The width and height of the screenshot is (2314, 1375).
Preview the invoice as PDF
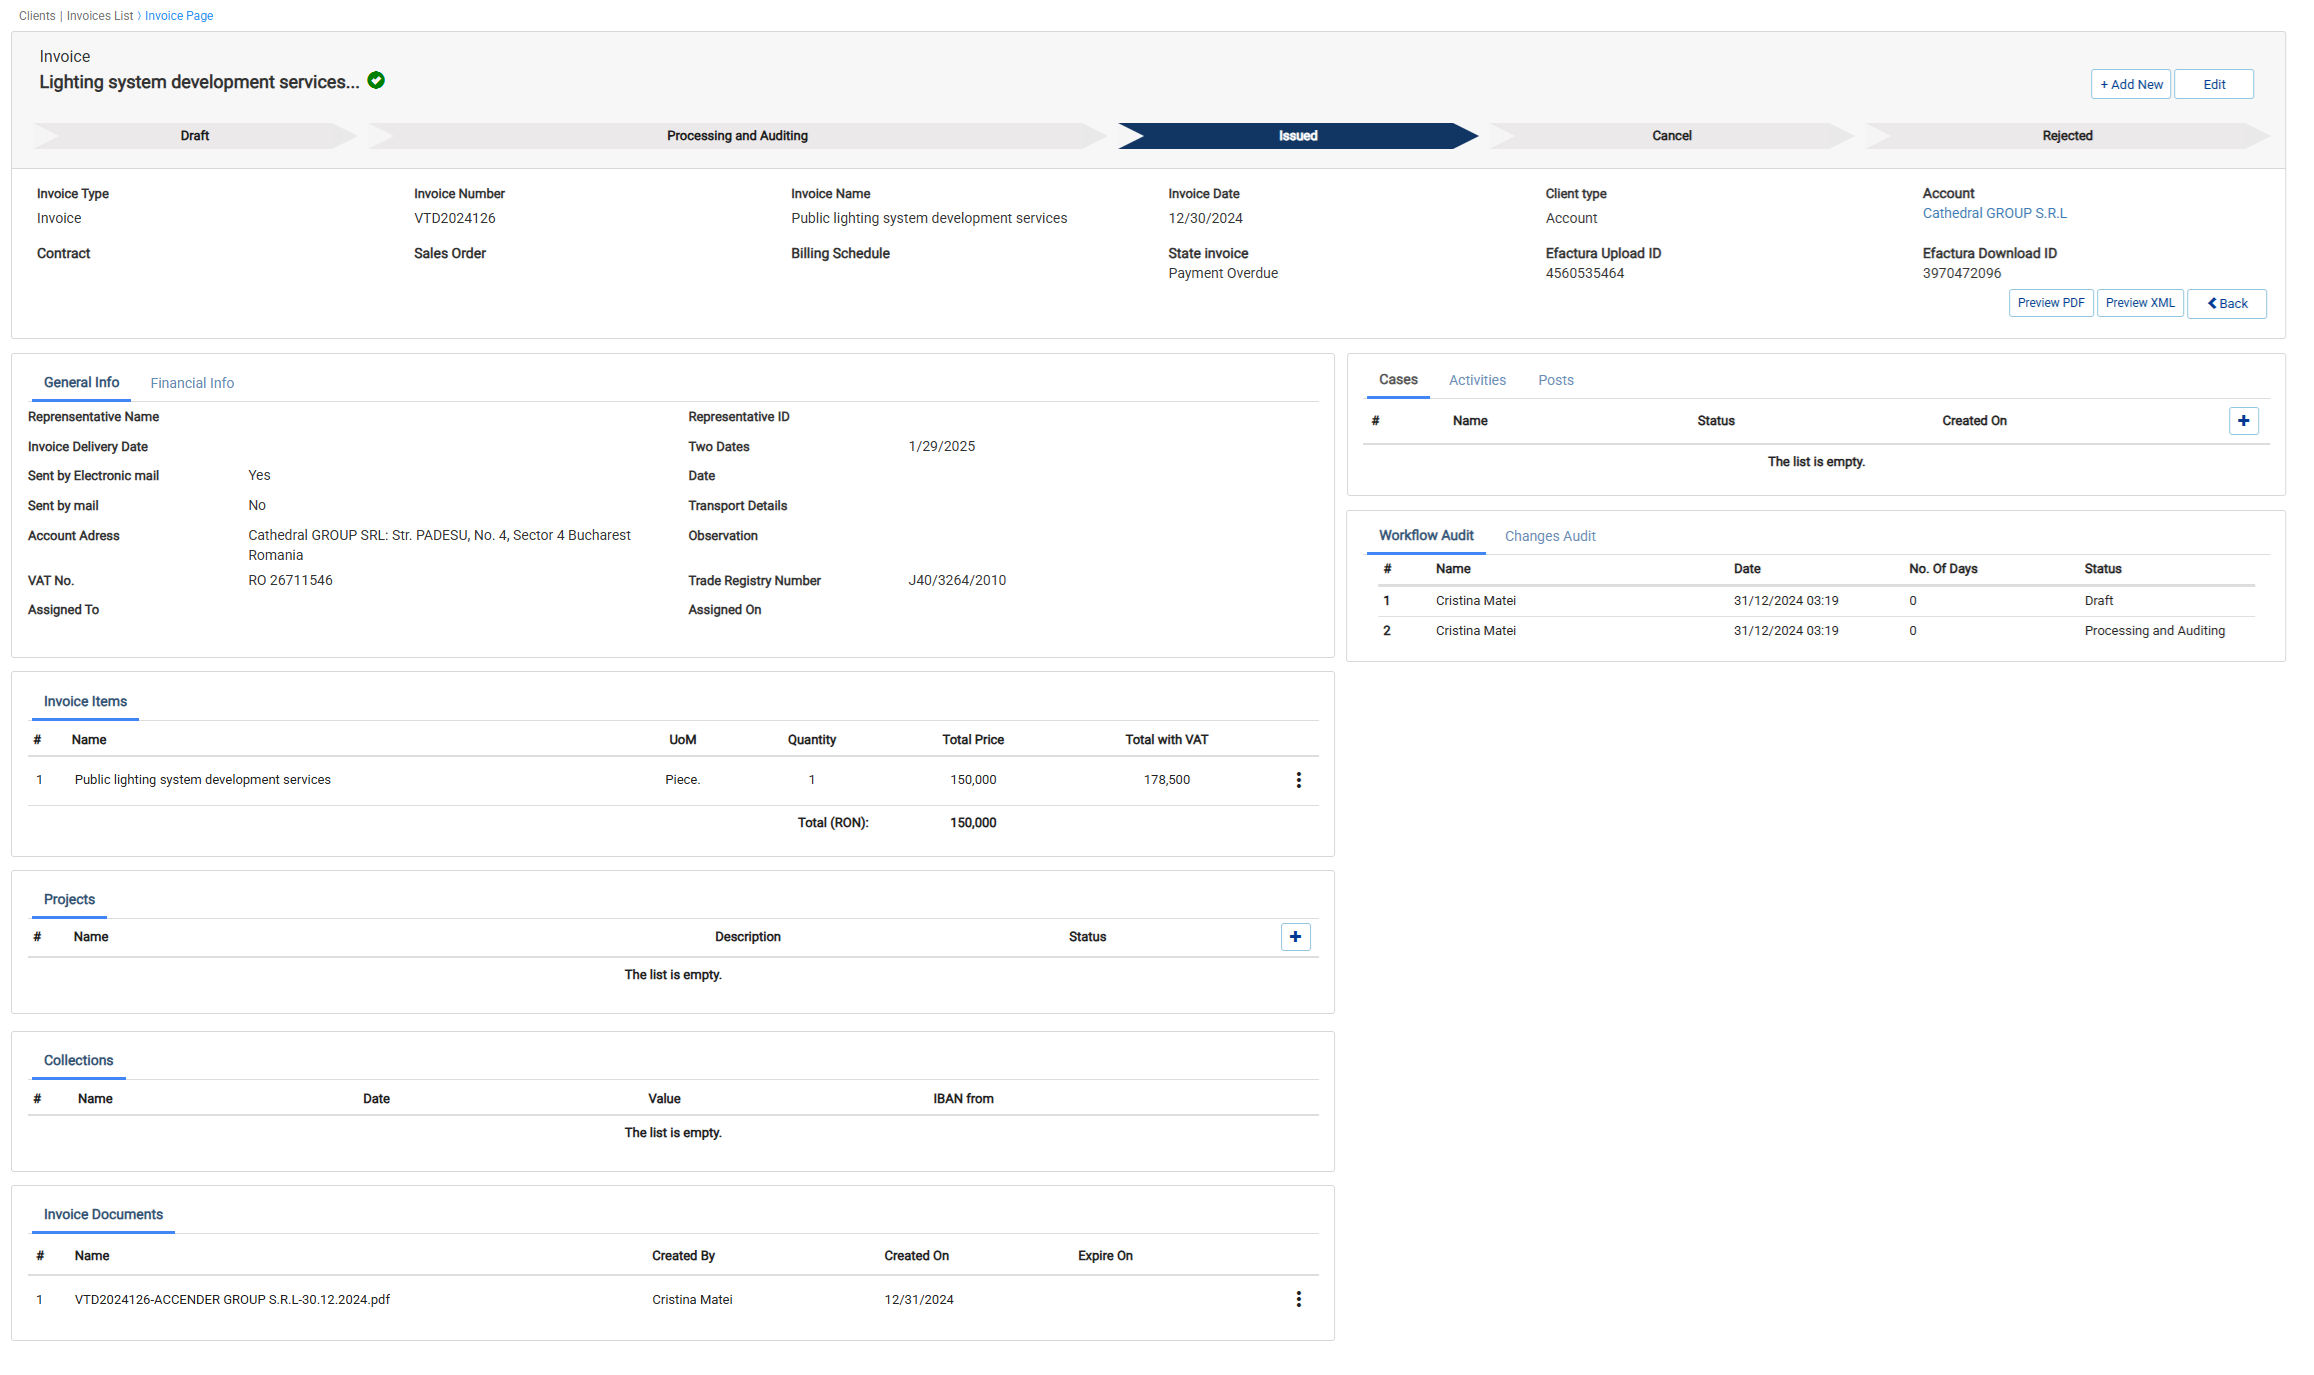[2050, 303]
